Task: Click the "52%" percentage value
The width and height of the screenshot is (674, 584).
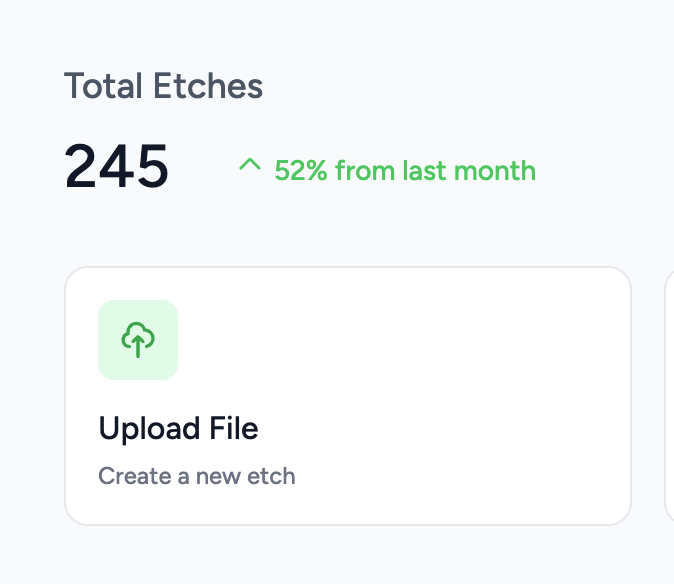Action: [301, 171]
